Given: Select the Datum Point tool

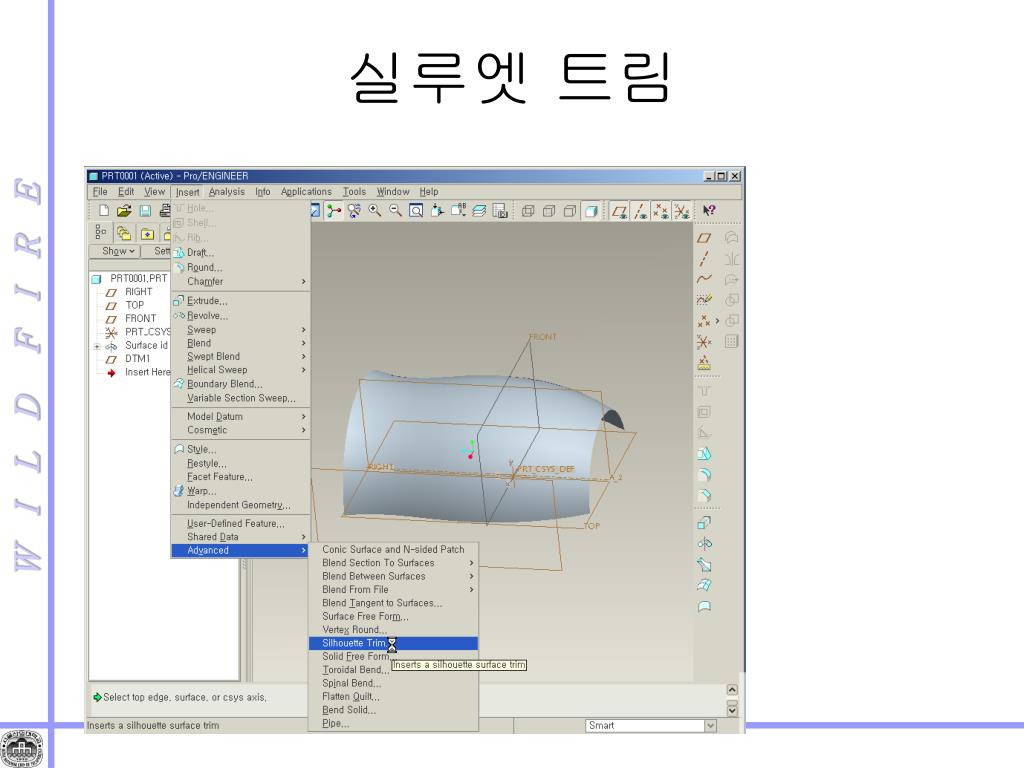Looking at the screenshot, I should [x=703, y=321].
